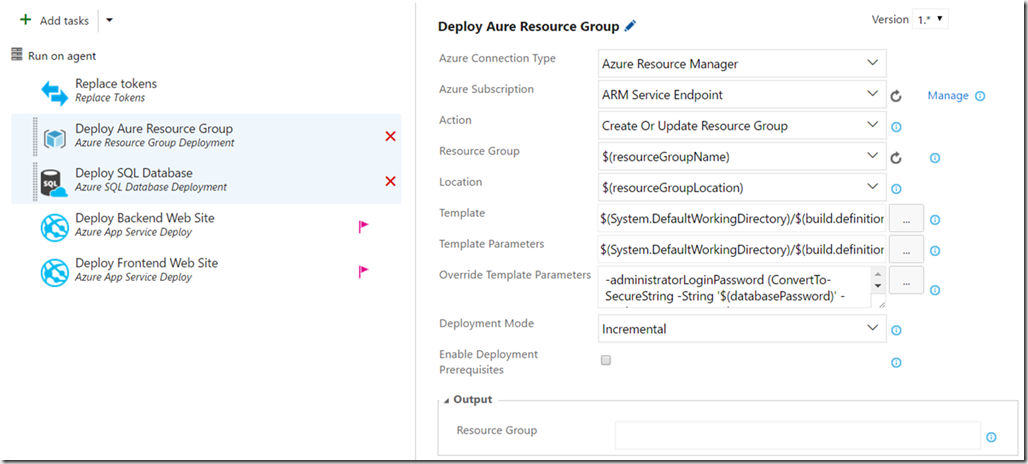Open the Add tasks dropdown arrow
This screenshot has height=464, width=1028.
click(x=109, y=20)
